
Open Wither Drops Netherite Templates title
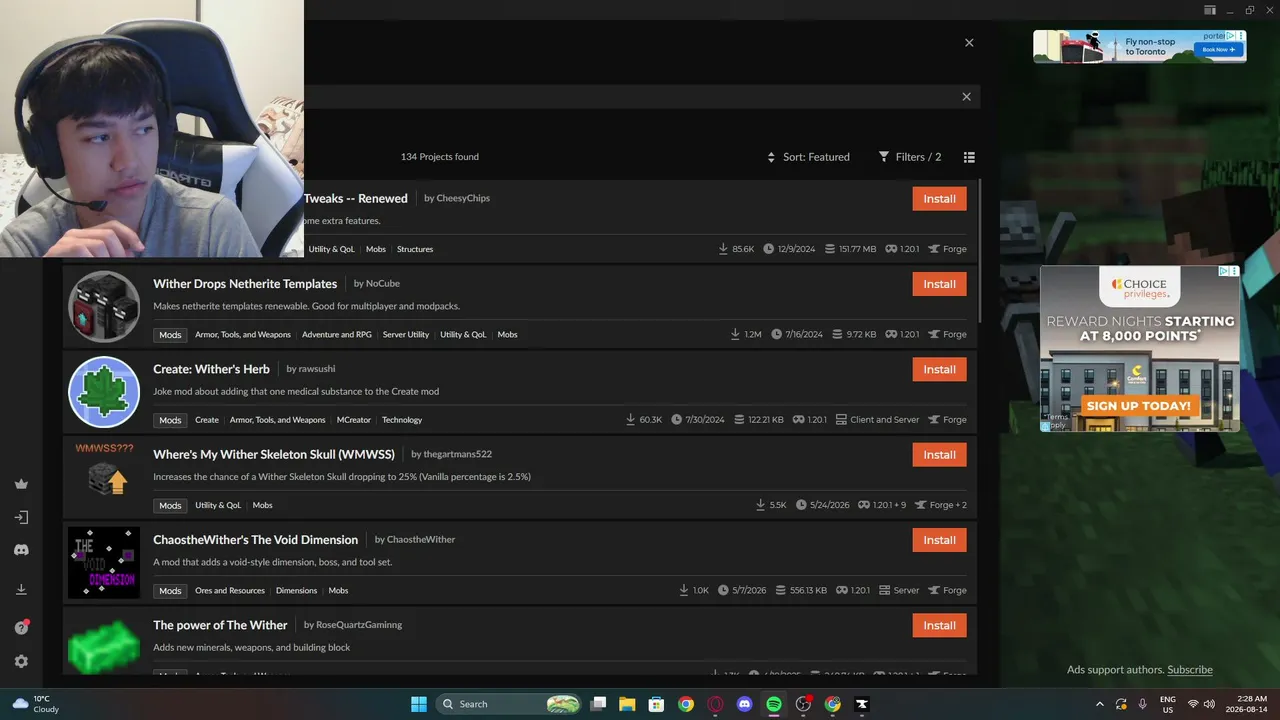(245, 284)
